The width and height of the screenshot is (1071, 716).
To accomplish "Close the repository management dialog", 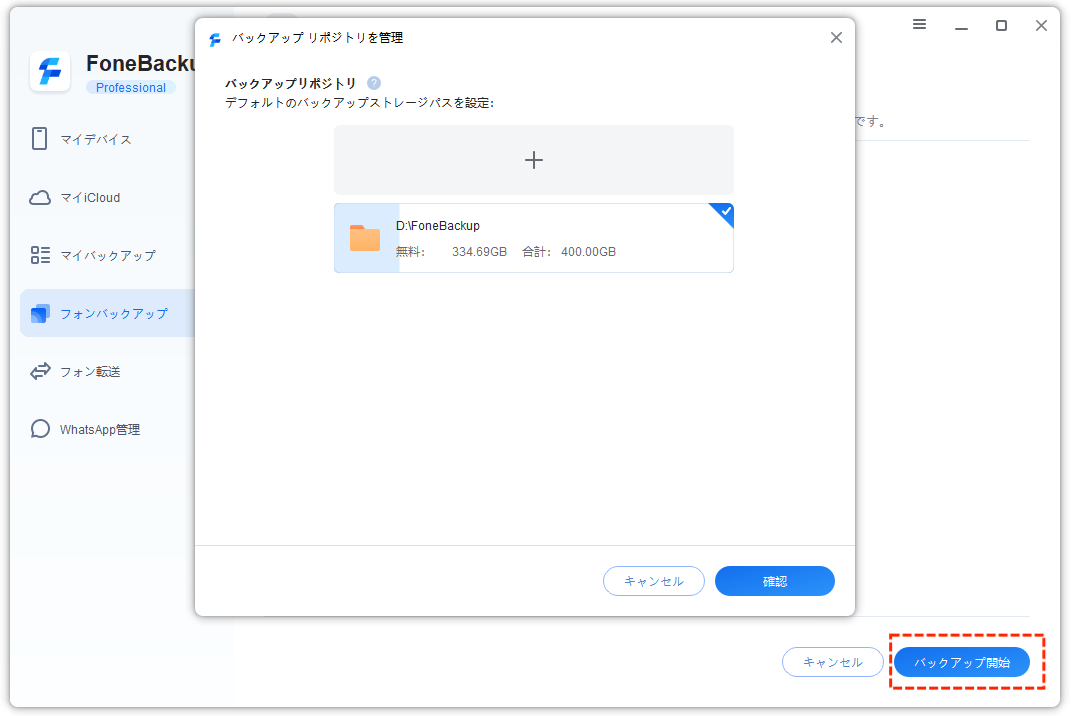I will point(836,38).
